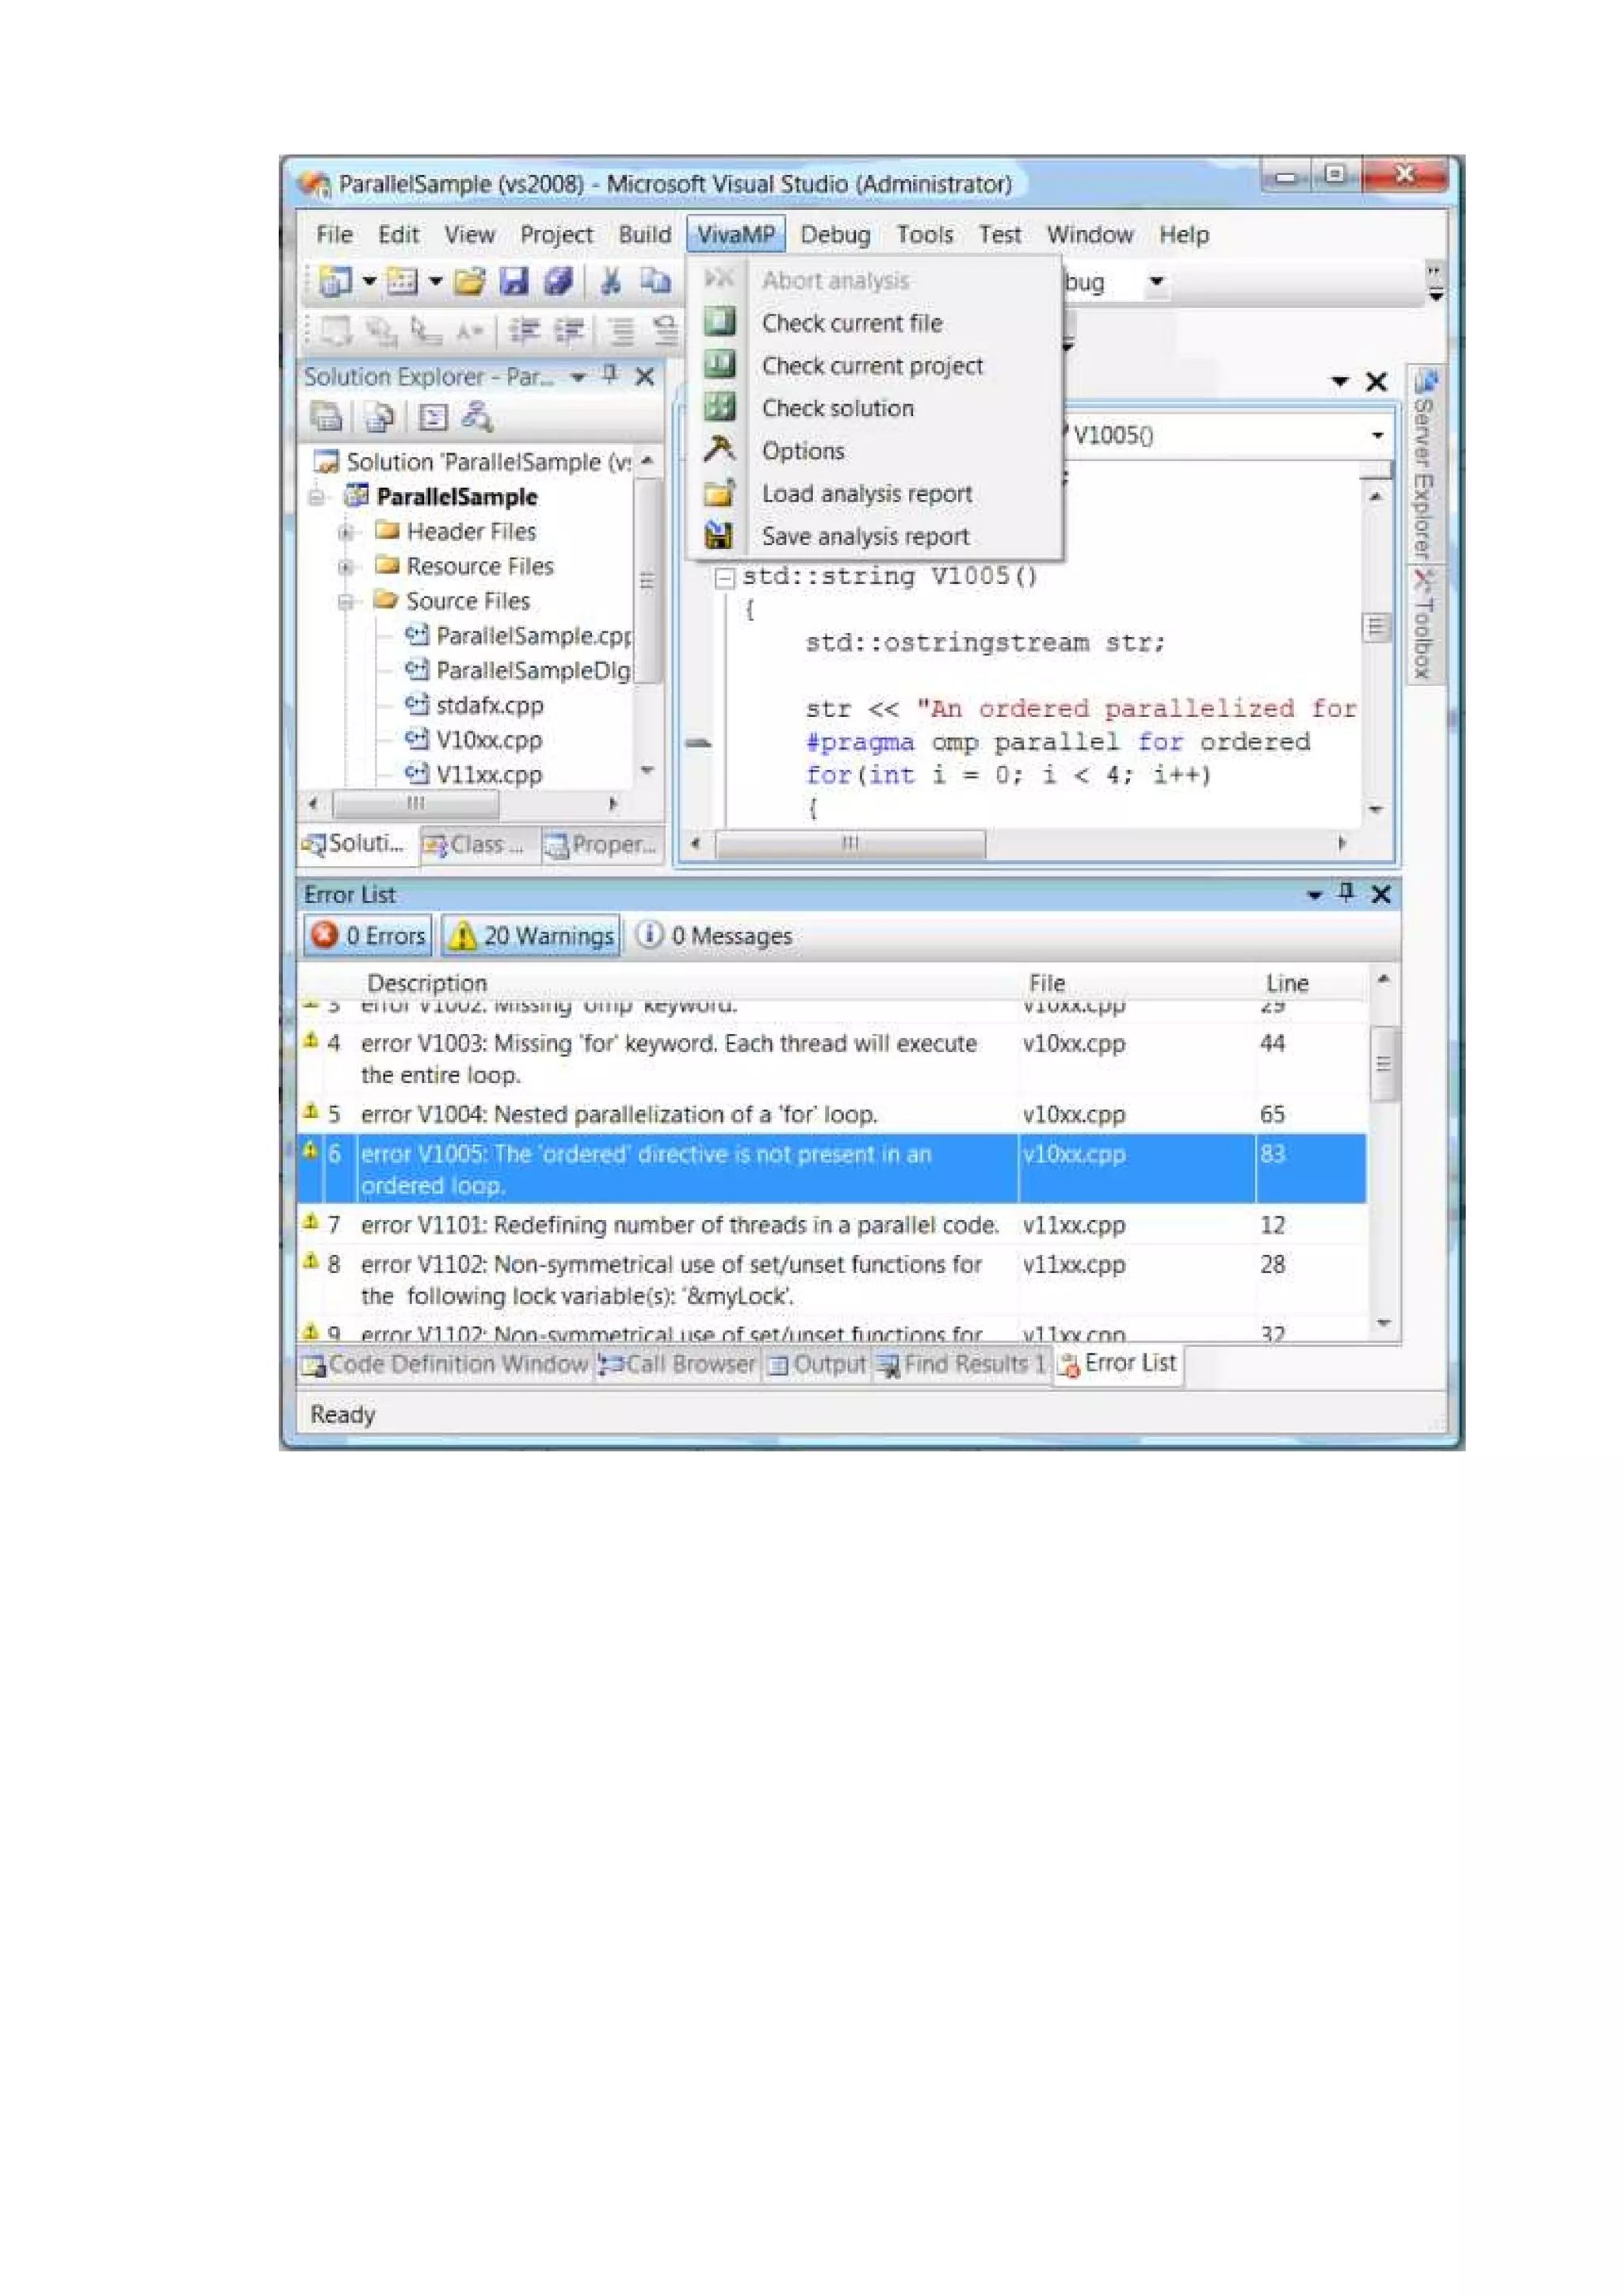Click the Increase Indent toolbar icon
The width and height of the screenshot is (1623, 2296).
pyautogui.click(x=569, y=330)
